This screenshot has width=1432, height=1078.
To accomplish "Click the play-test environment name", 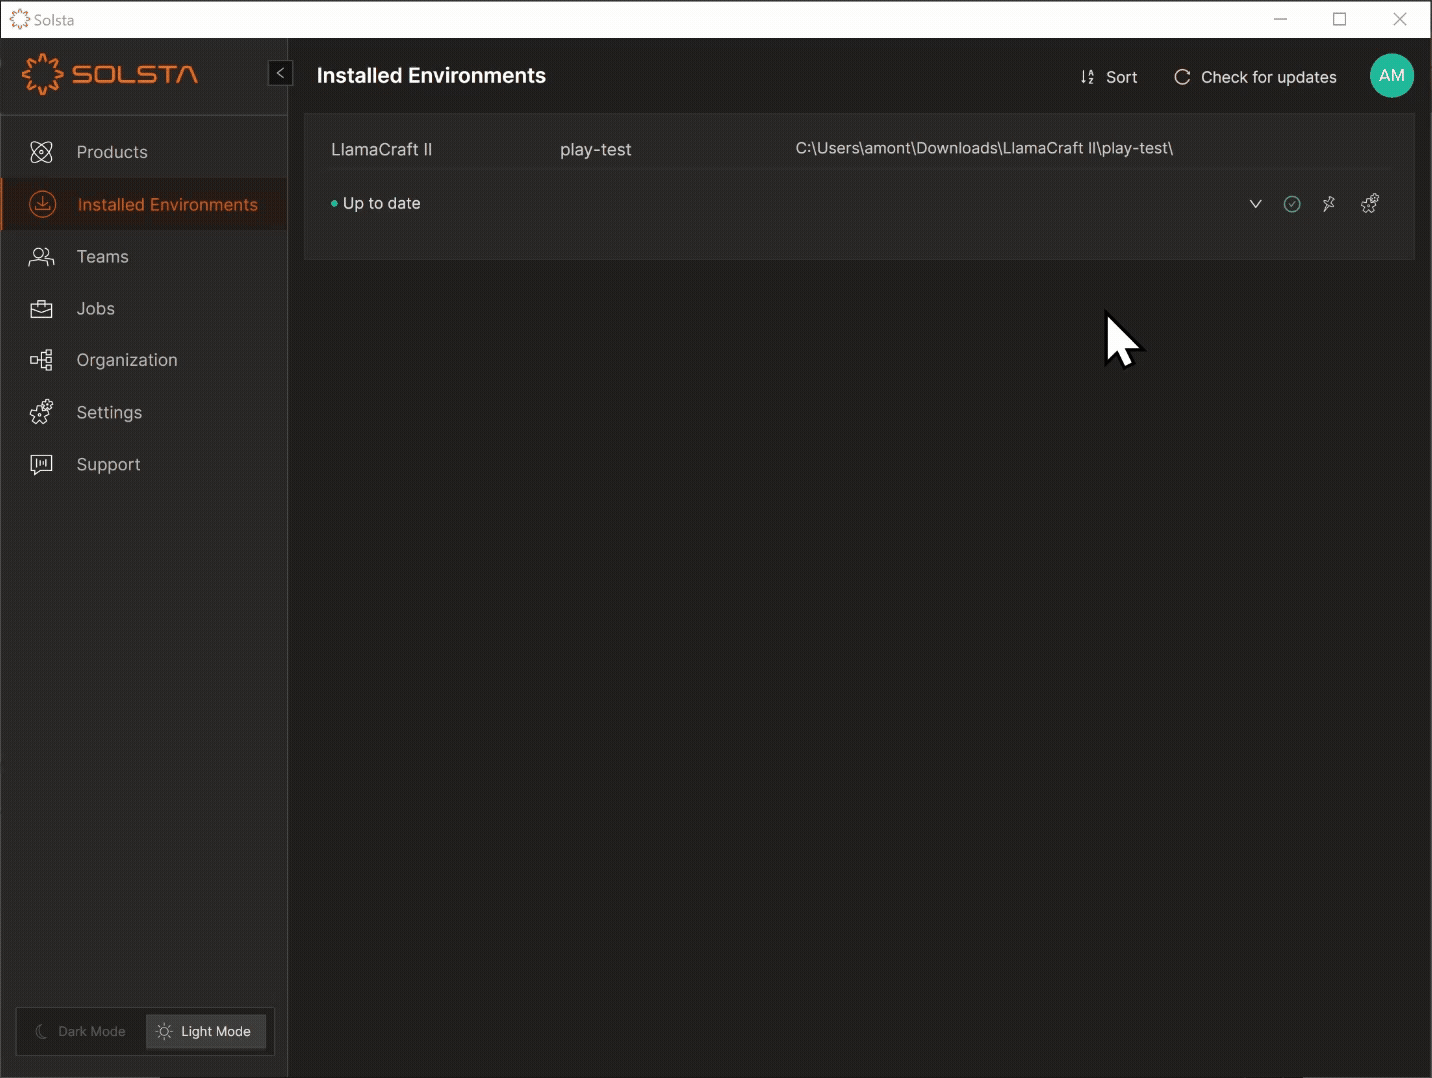I will click(x=595, y=150).
